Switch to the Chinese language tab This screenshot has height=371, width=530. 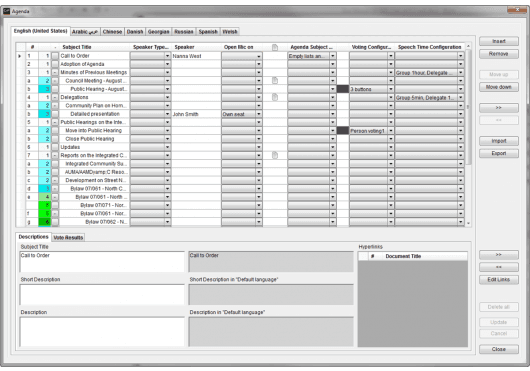[x=112, y=32]
